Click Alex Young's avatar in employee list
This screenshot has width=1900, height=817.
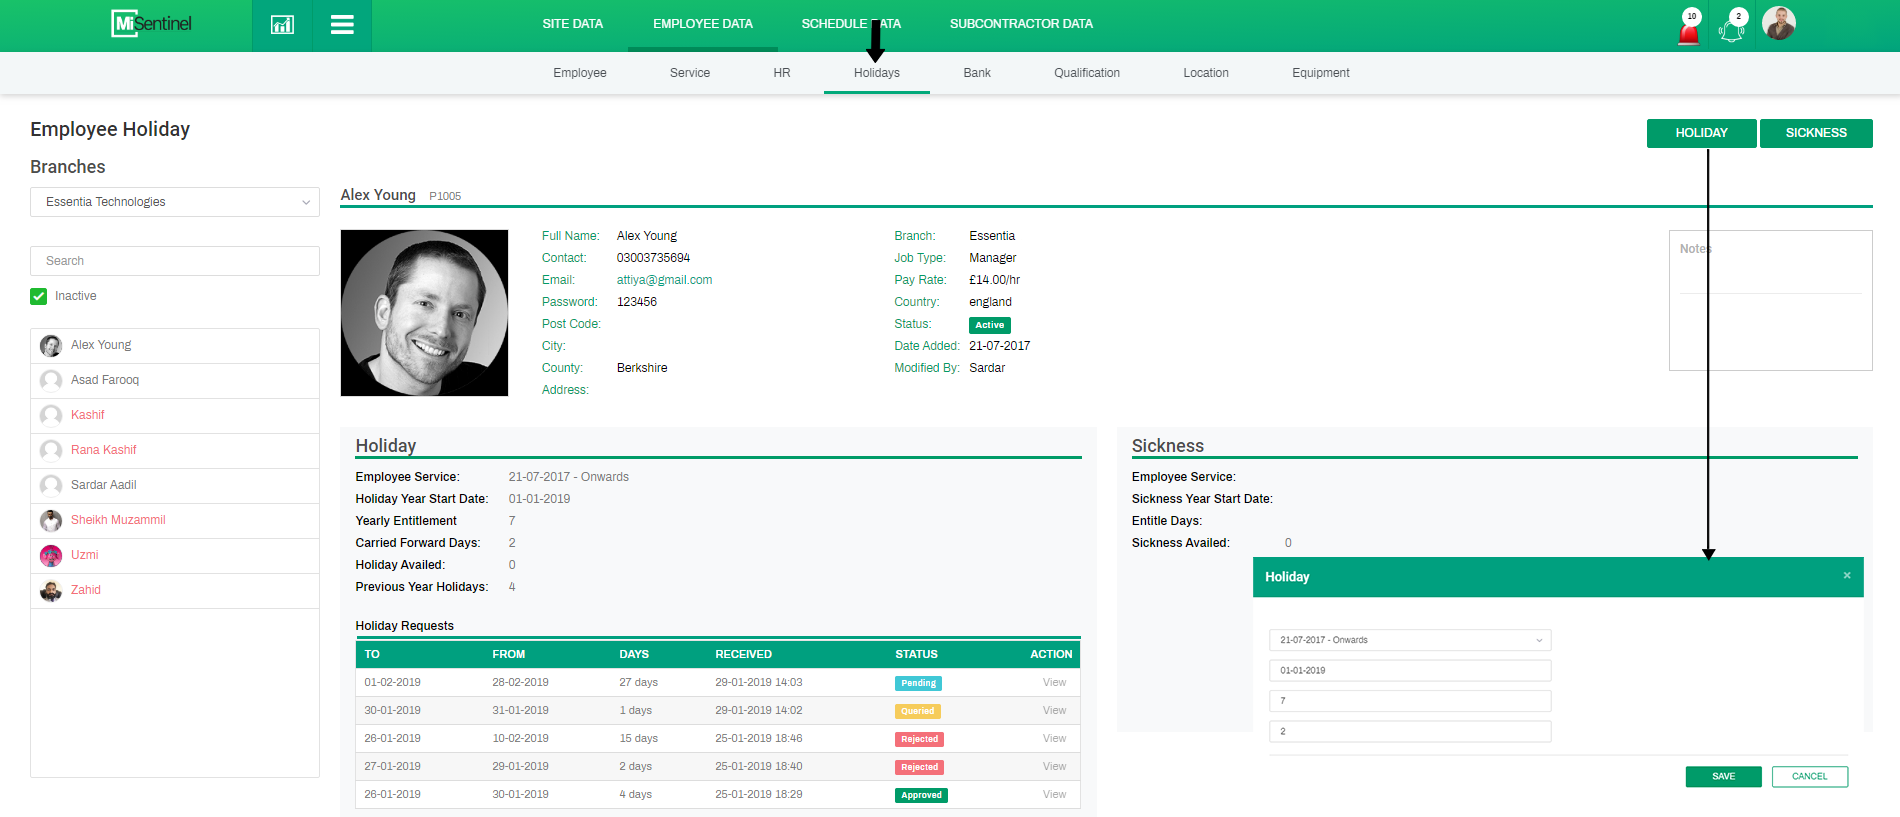click(x=51, y=346)
